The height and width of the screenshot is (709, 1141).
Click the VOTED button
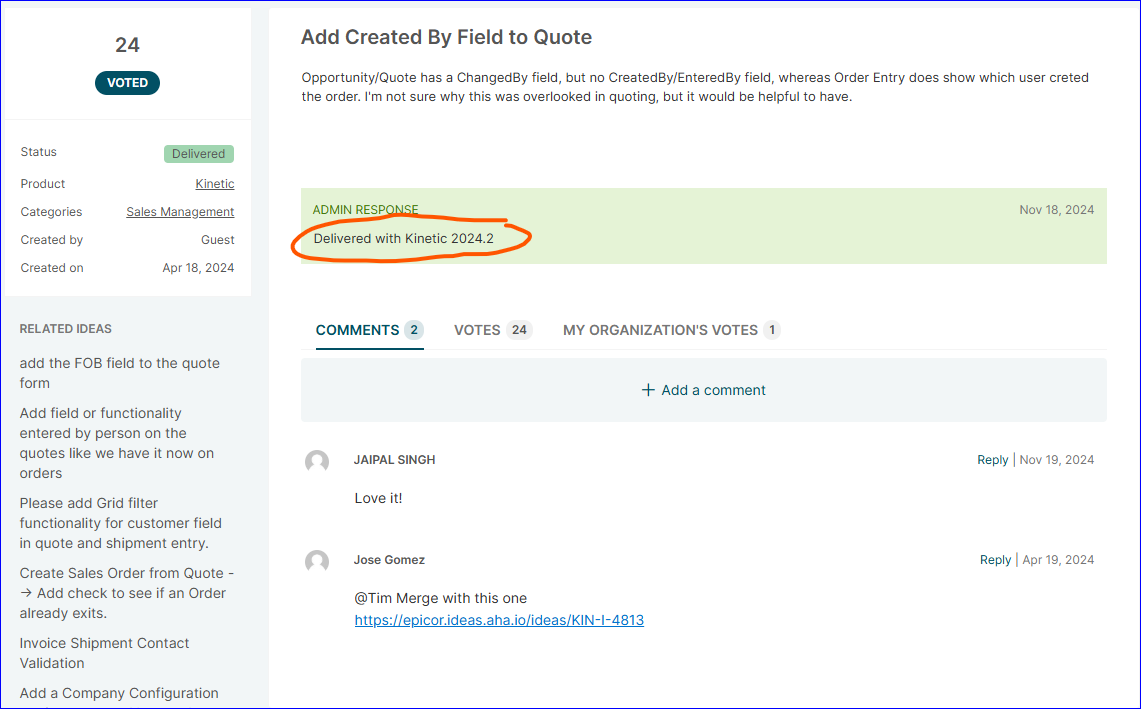[127, 83]
